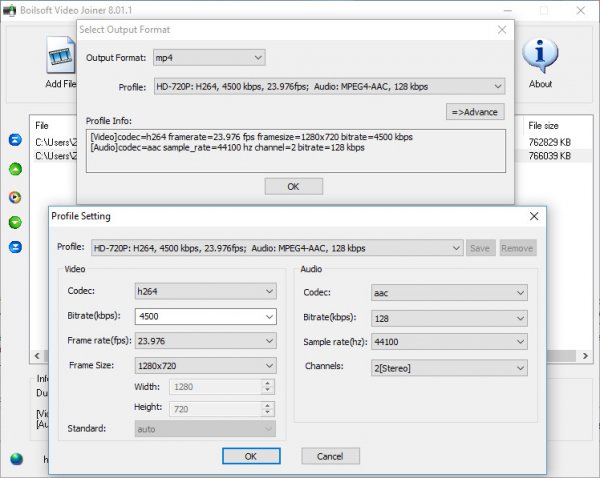Open the Frame Size 1280x720 dropdown

[x=205, y=366]
